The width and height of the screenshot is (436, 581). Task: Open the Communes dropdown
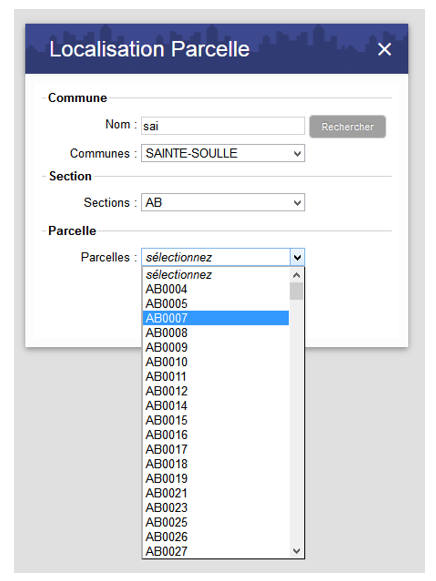[x=223, y=153]
